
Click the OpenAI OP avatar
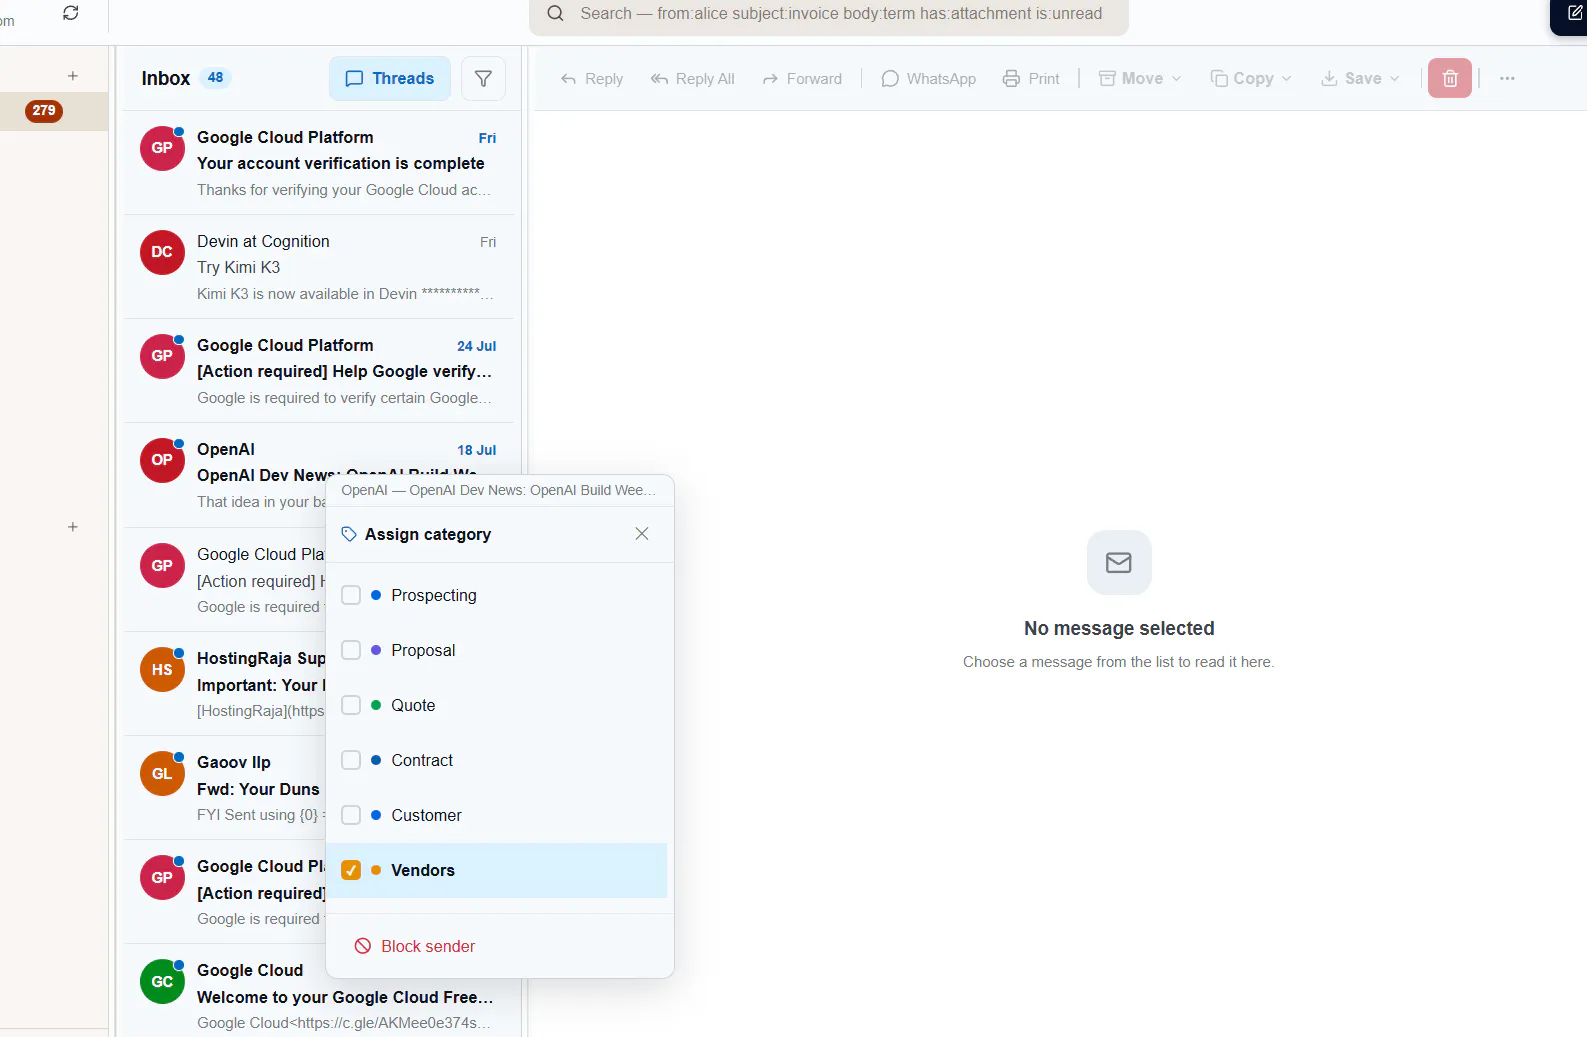(162, 460)
